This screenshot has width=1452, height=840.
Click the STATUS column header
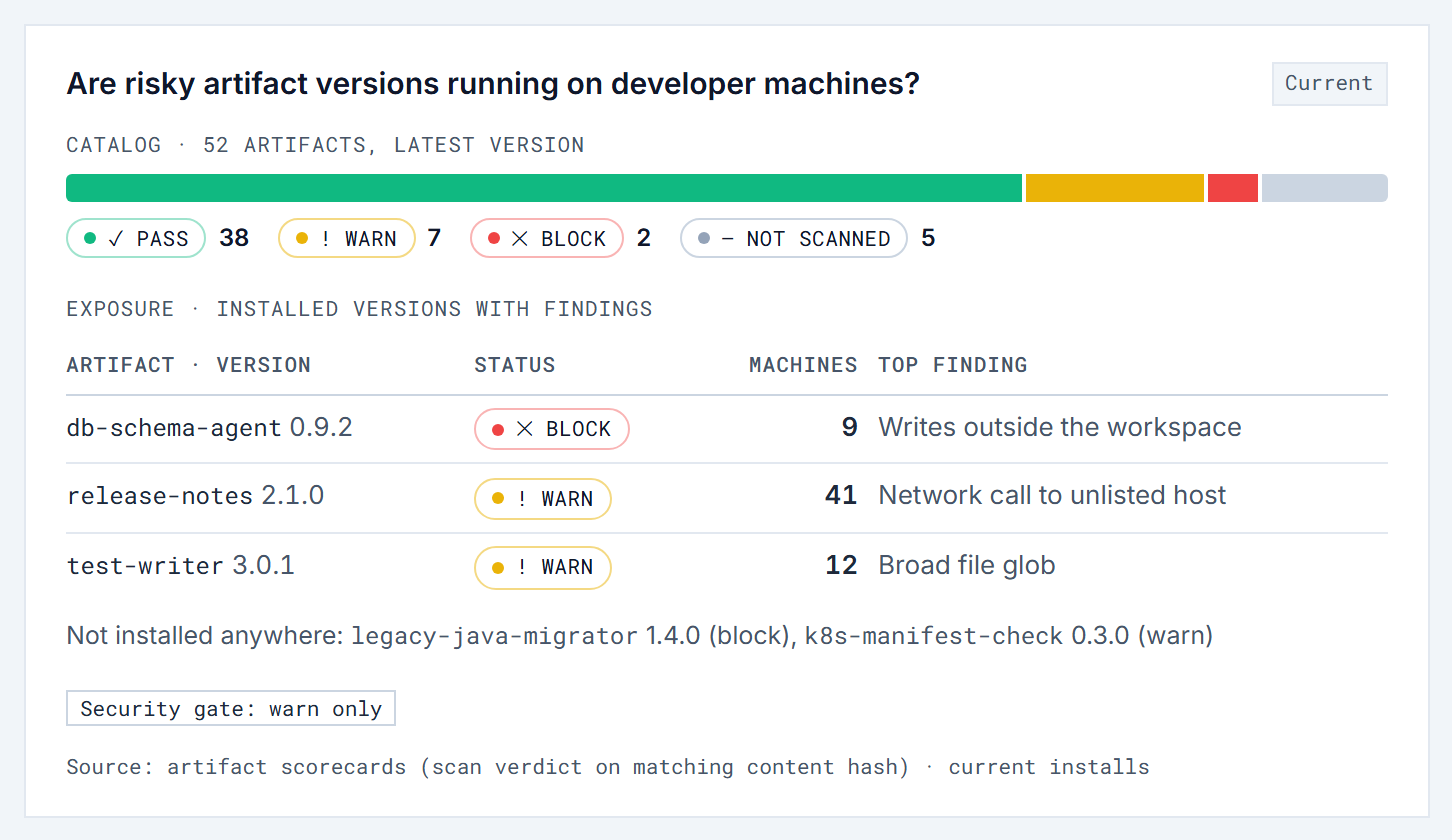[x=515, y=365]
